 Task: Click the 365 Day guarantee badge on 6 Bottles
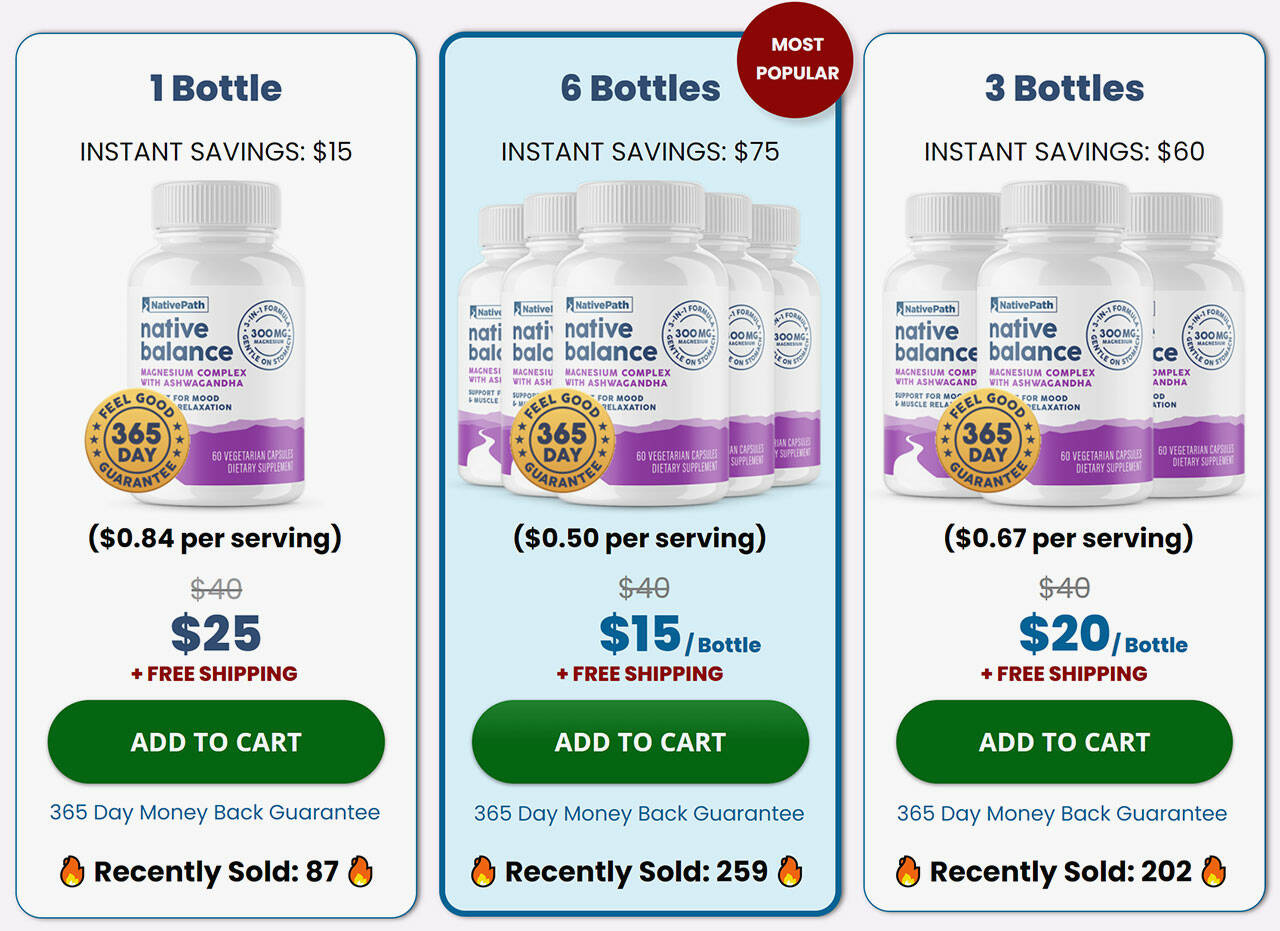click(x=561, y=441)
